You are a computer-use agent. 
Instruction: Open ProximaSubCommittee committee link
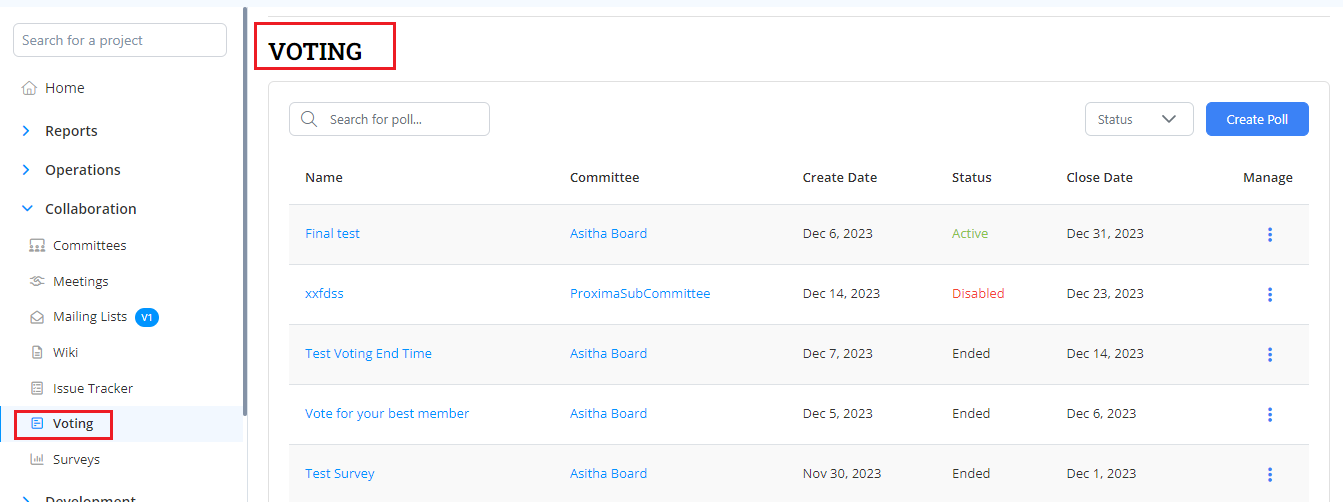coord(639,294)
